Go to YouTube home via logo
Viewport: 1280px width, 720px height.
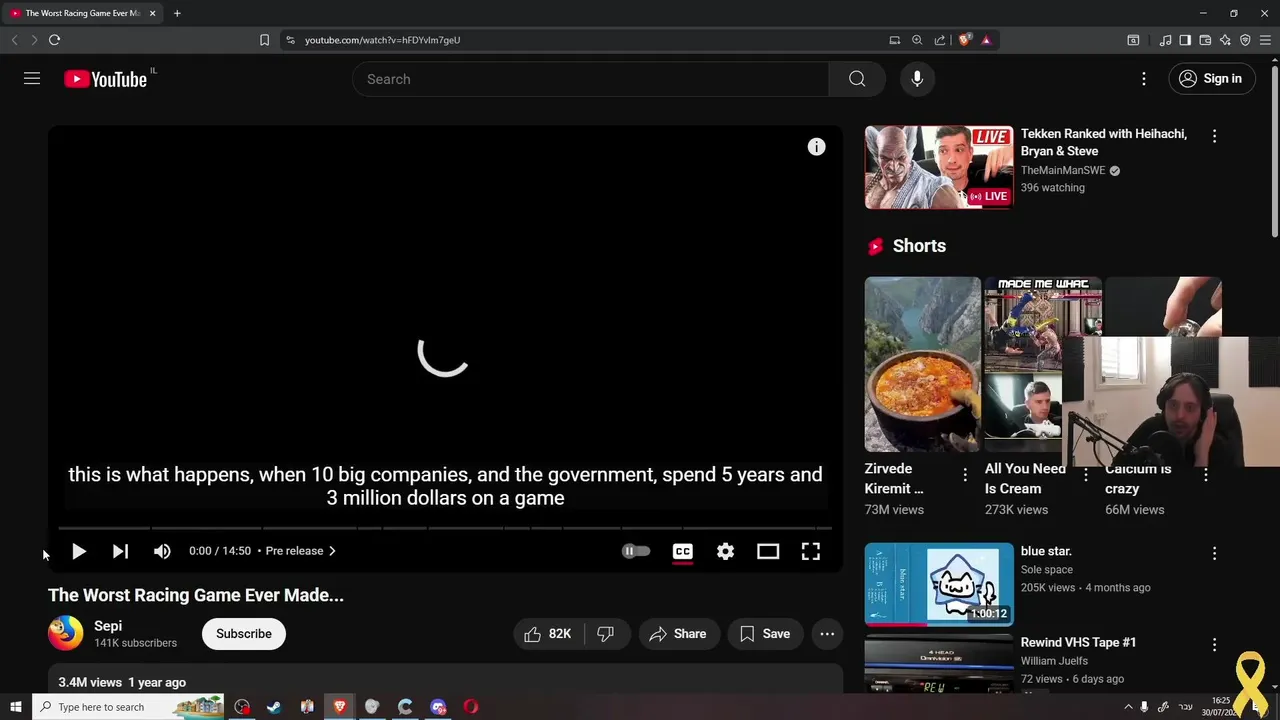point(105,79)
